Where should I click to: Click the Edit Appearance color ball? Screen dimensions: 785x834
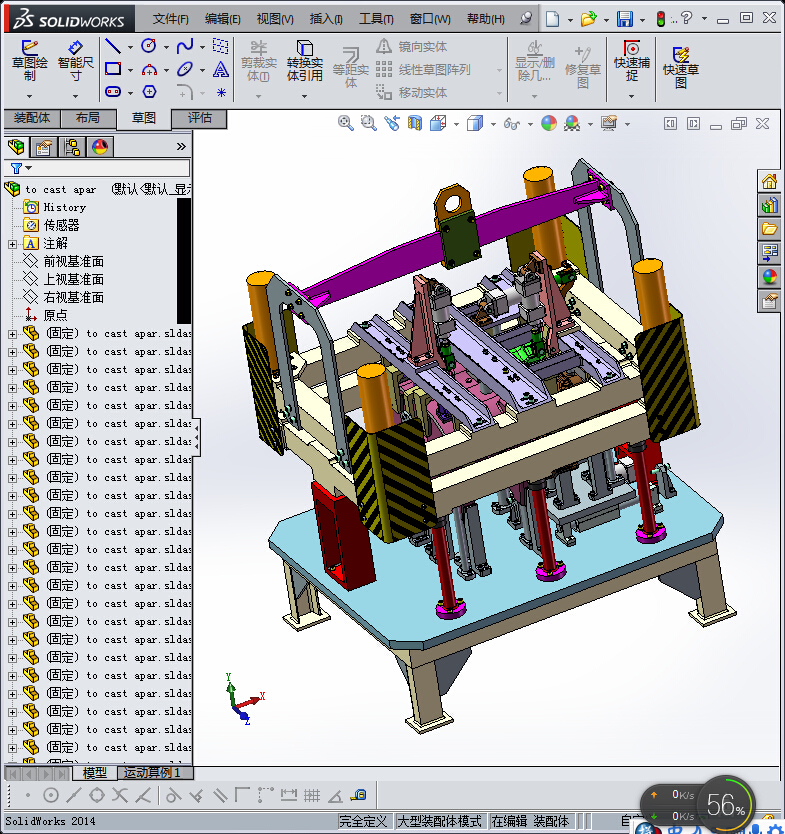(549, 123)
